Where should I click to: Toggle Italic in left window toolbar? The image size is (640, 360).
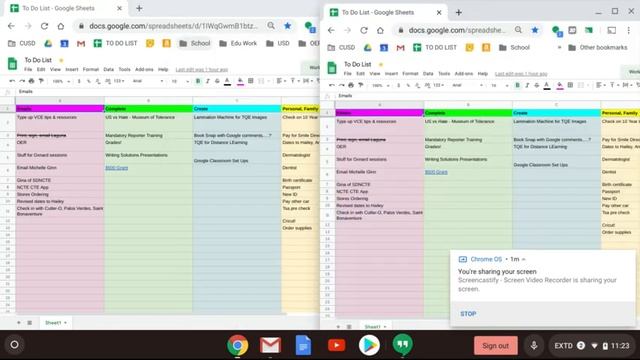pyautogui.click(x=207, y=81)
